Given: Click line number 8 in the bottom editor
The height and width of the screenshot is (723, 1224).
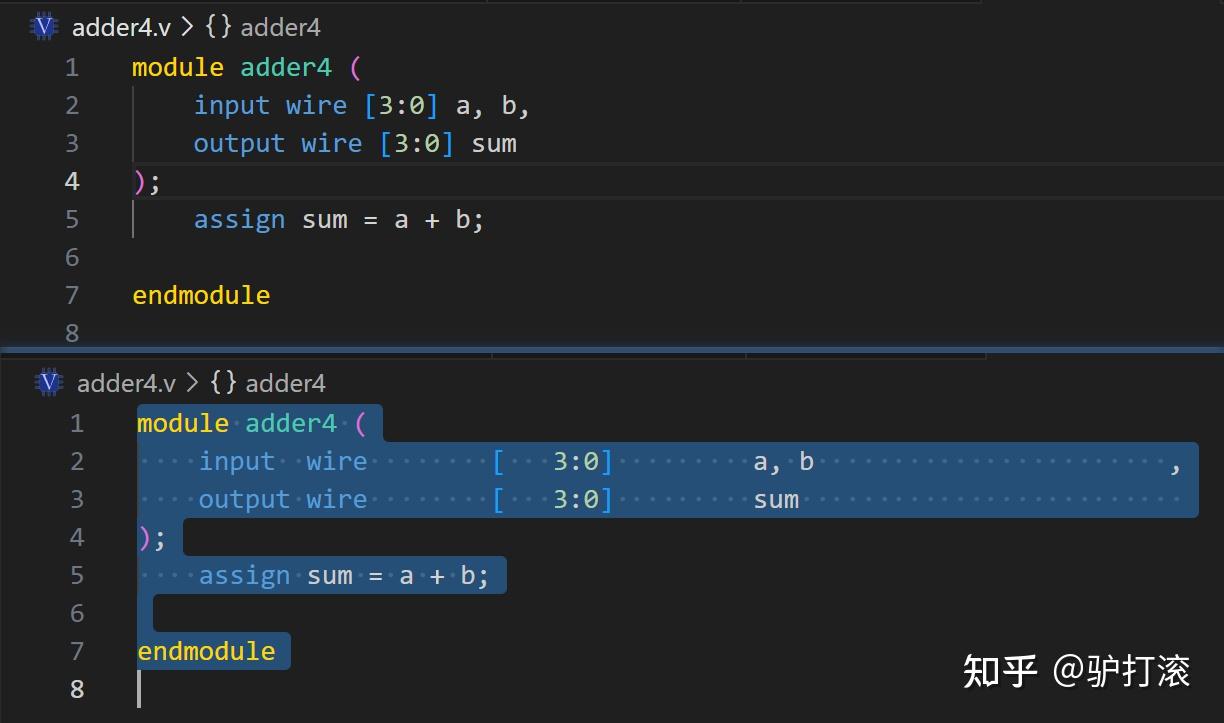Looking at the screenshot, I should click(x=77, y=689).
